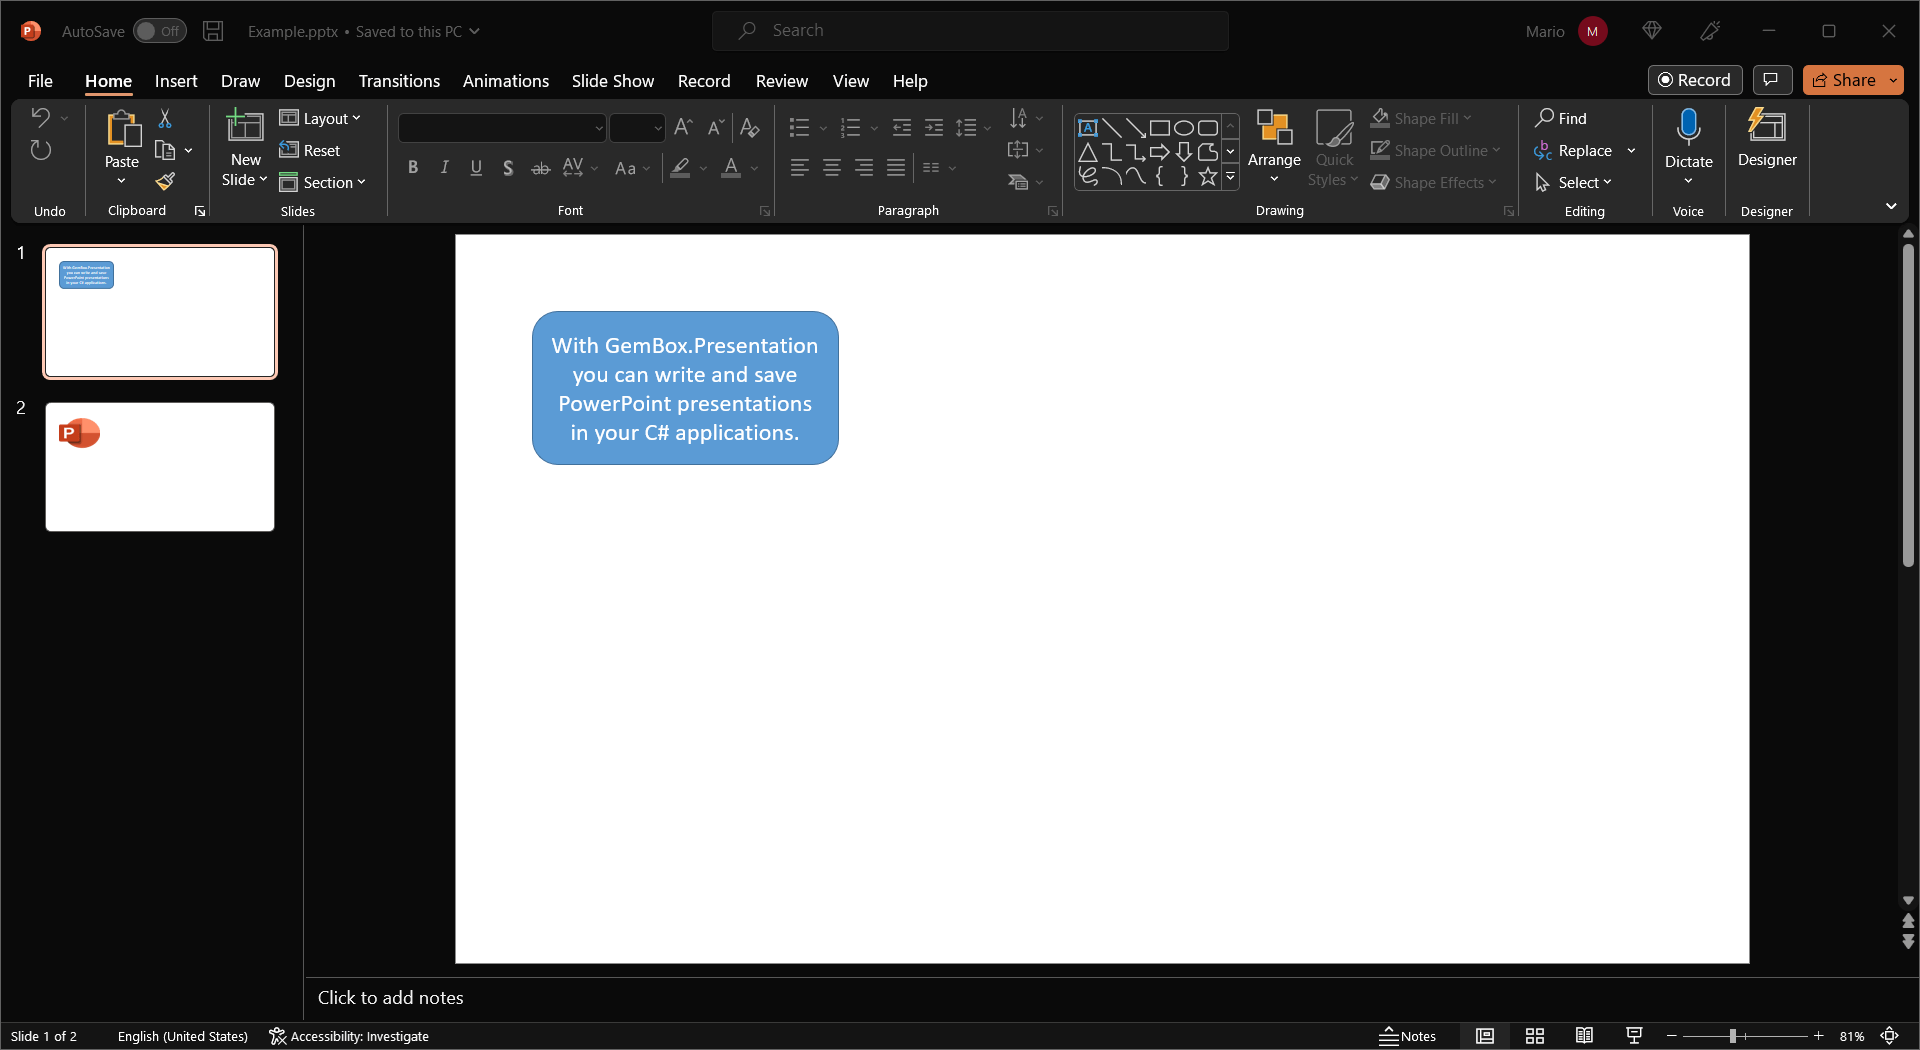
Task: Click the Reset slide button
Action: coord(310,150)
